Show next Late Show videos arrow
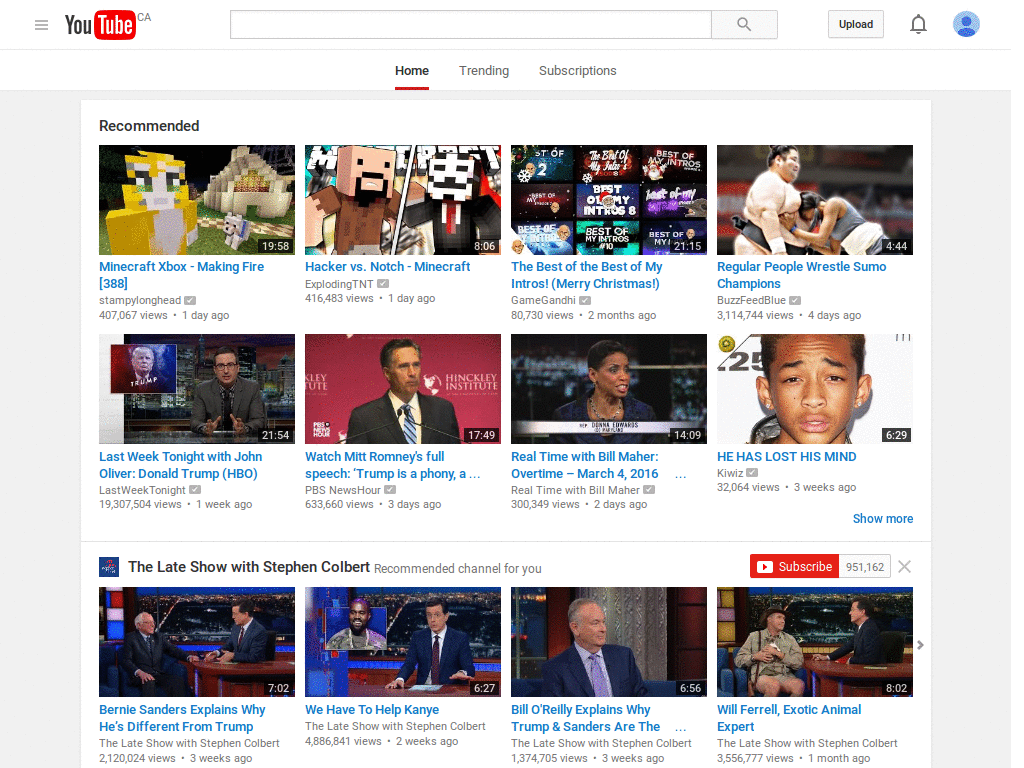Viewport: 1024px width, 768px height. point(920,645)
